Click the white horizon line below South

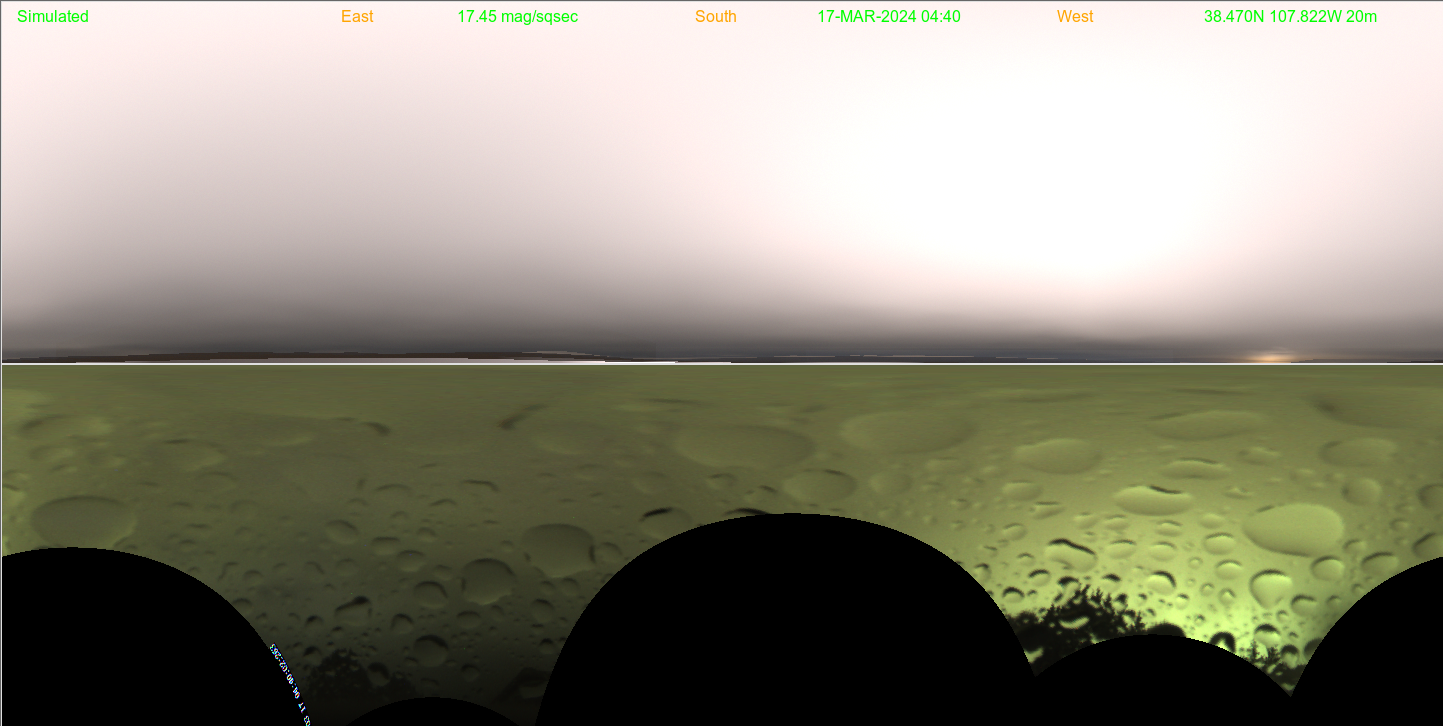tap(716, 364)
